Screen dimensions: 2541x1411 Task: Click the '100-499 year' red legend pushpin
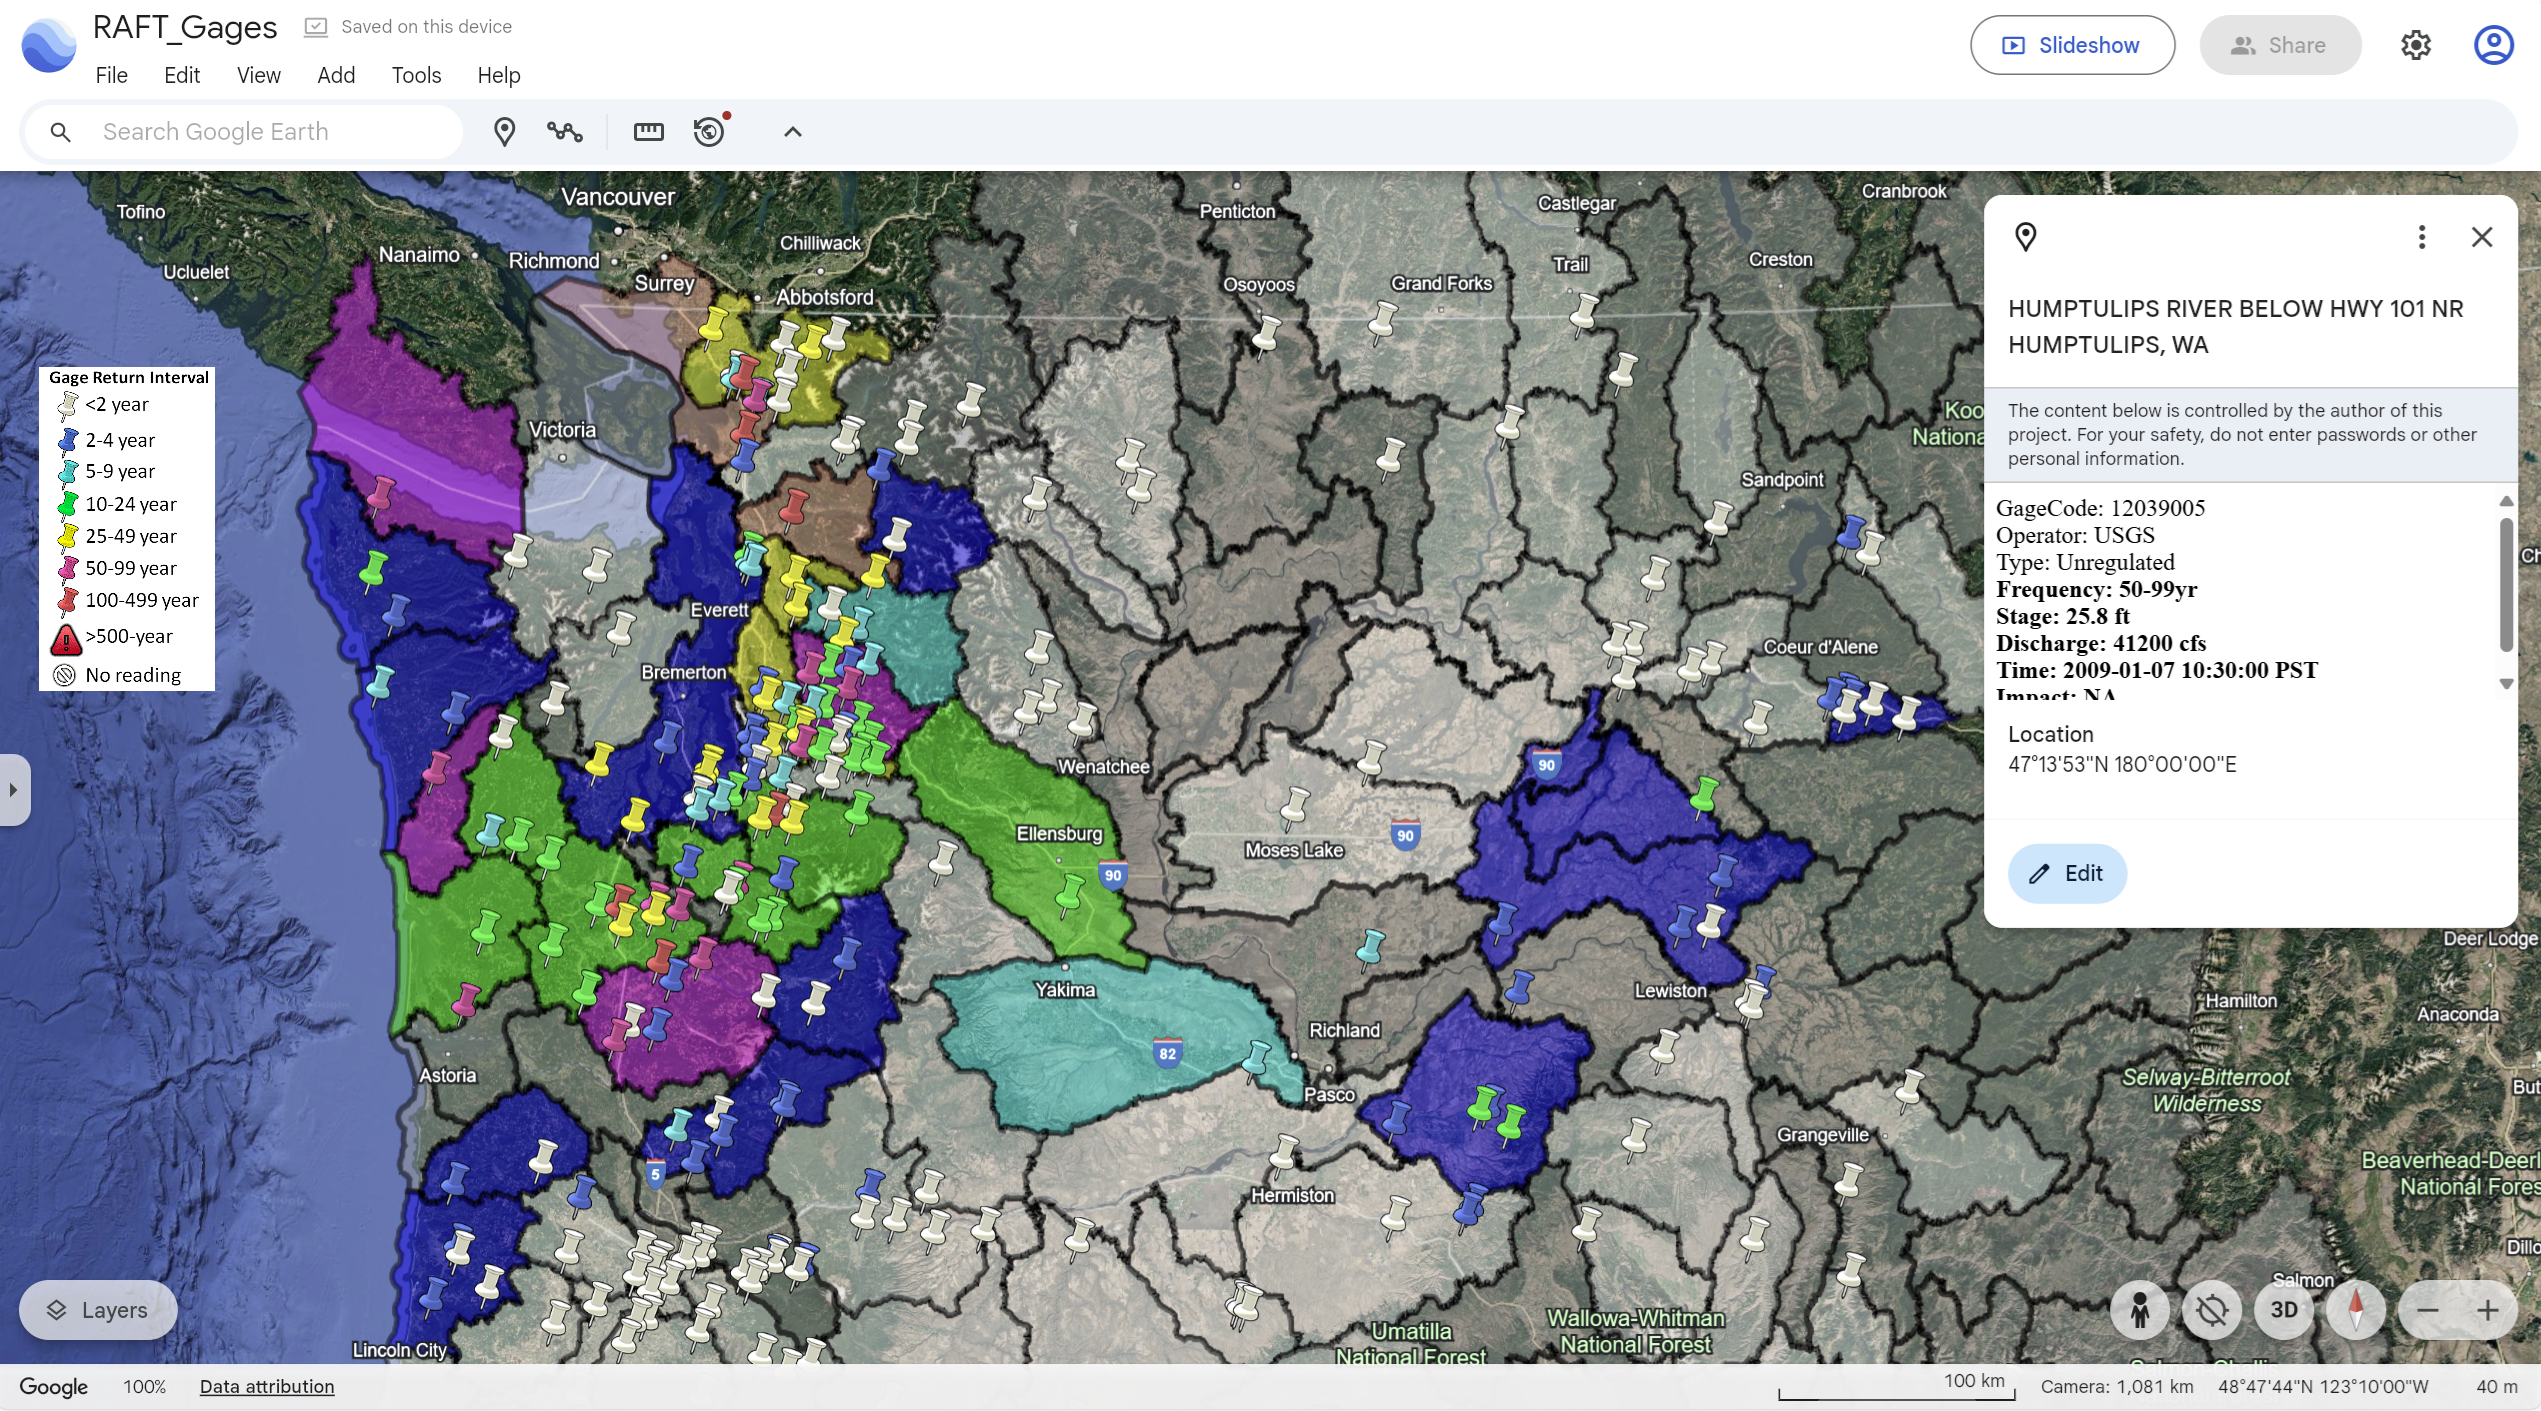tap(67, 600)
